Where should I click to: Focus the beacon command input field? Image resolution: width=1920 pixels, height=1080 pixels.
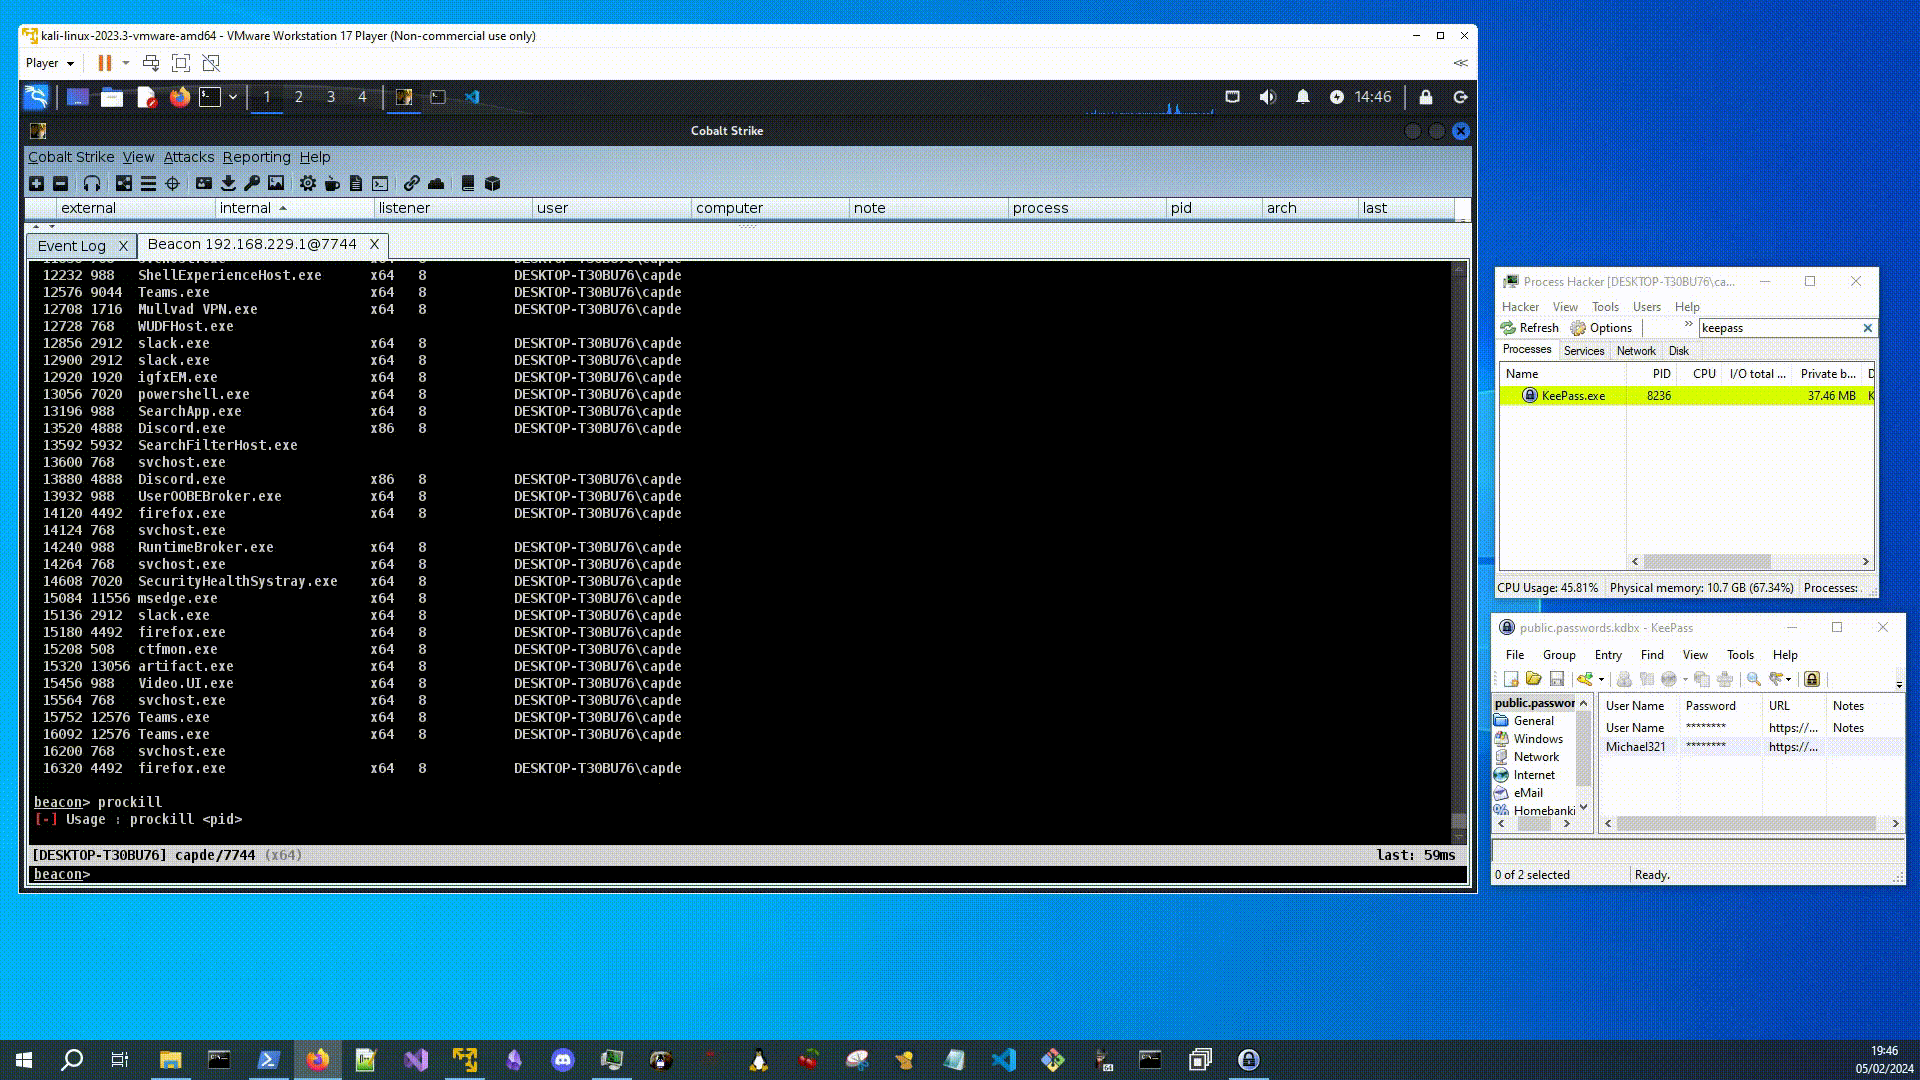(778, 875)
